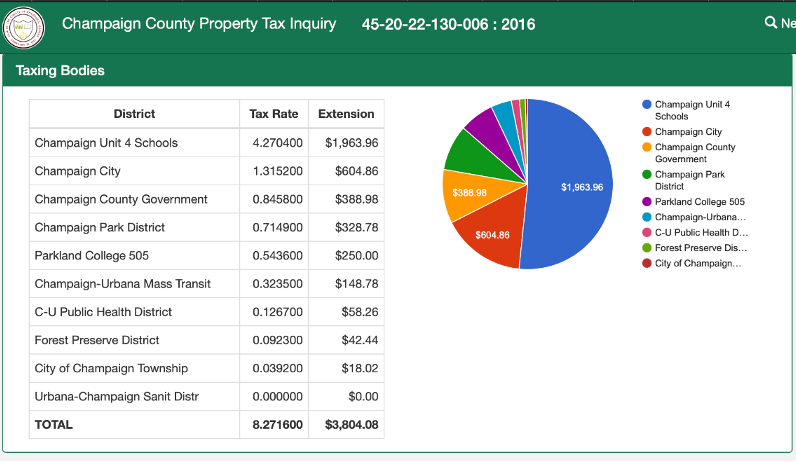Screen dimensions: 796x462
Task: Click total extension $3,804.08
Action: click(x=351, y=425)
